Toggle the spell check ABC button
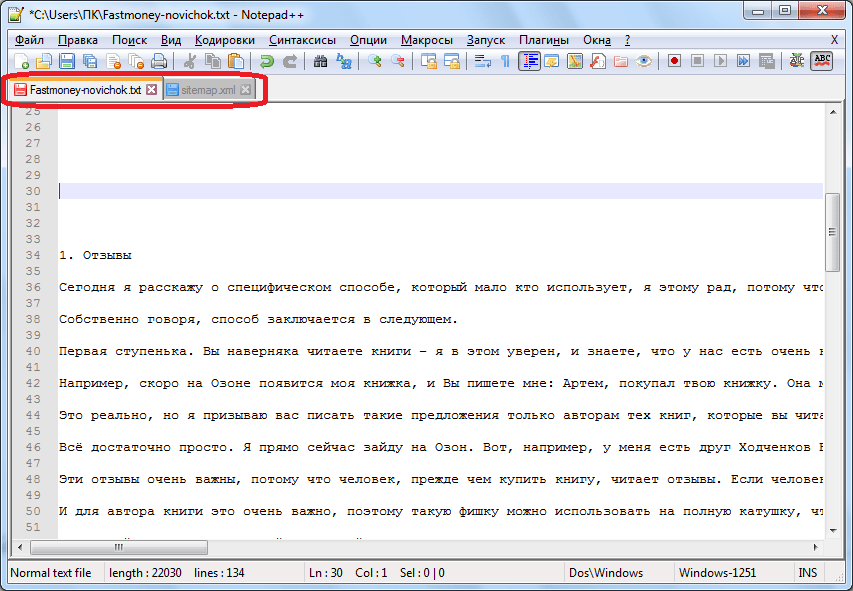 822,61
